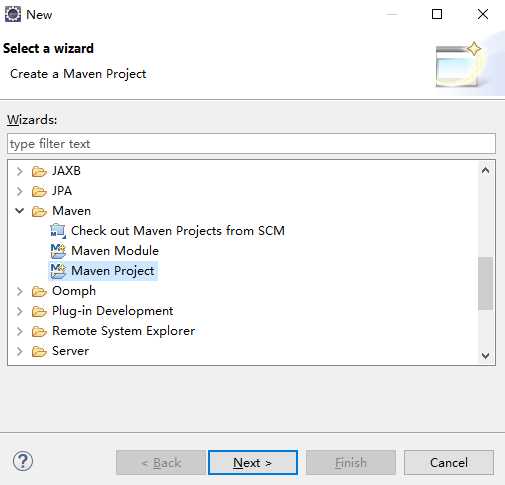Click the wizard list scrollbar thumb
Viewport: 505px width, 485px height.
485,283
